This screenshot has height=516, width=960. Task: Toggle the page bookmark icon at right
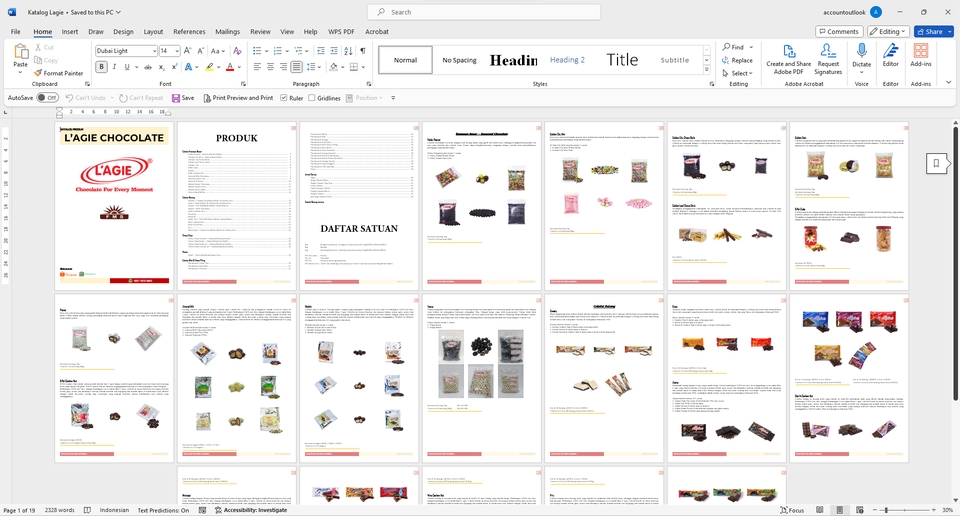click(x=936, y=163)
